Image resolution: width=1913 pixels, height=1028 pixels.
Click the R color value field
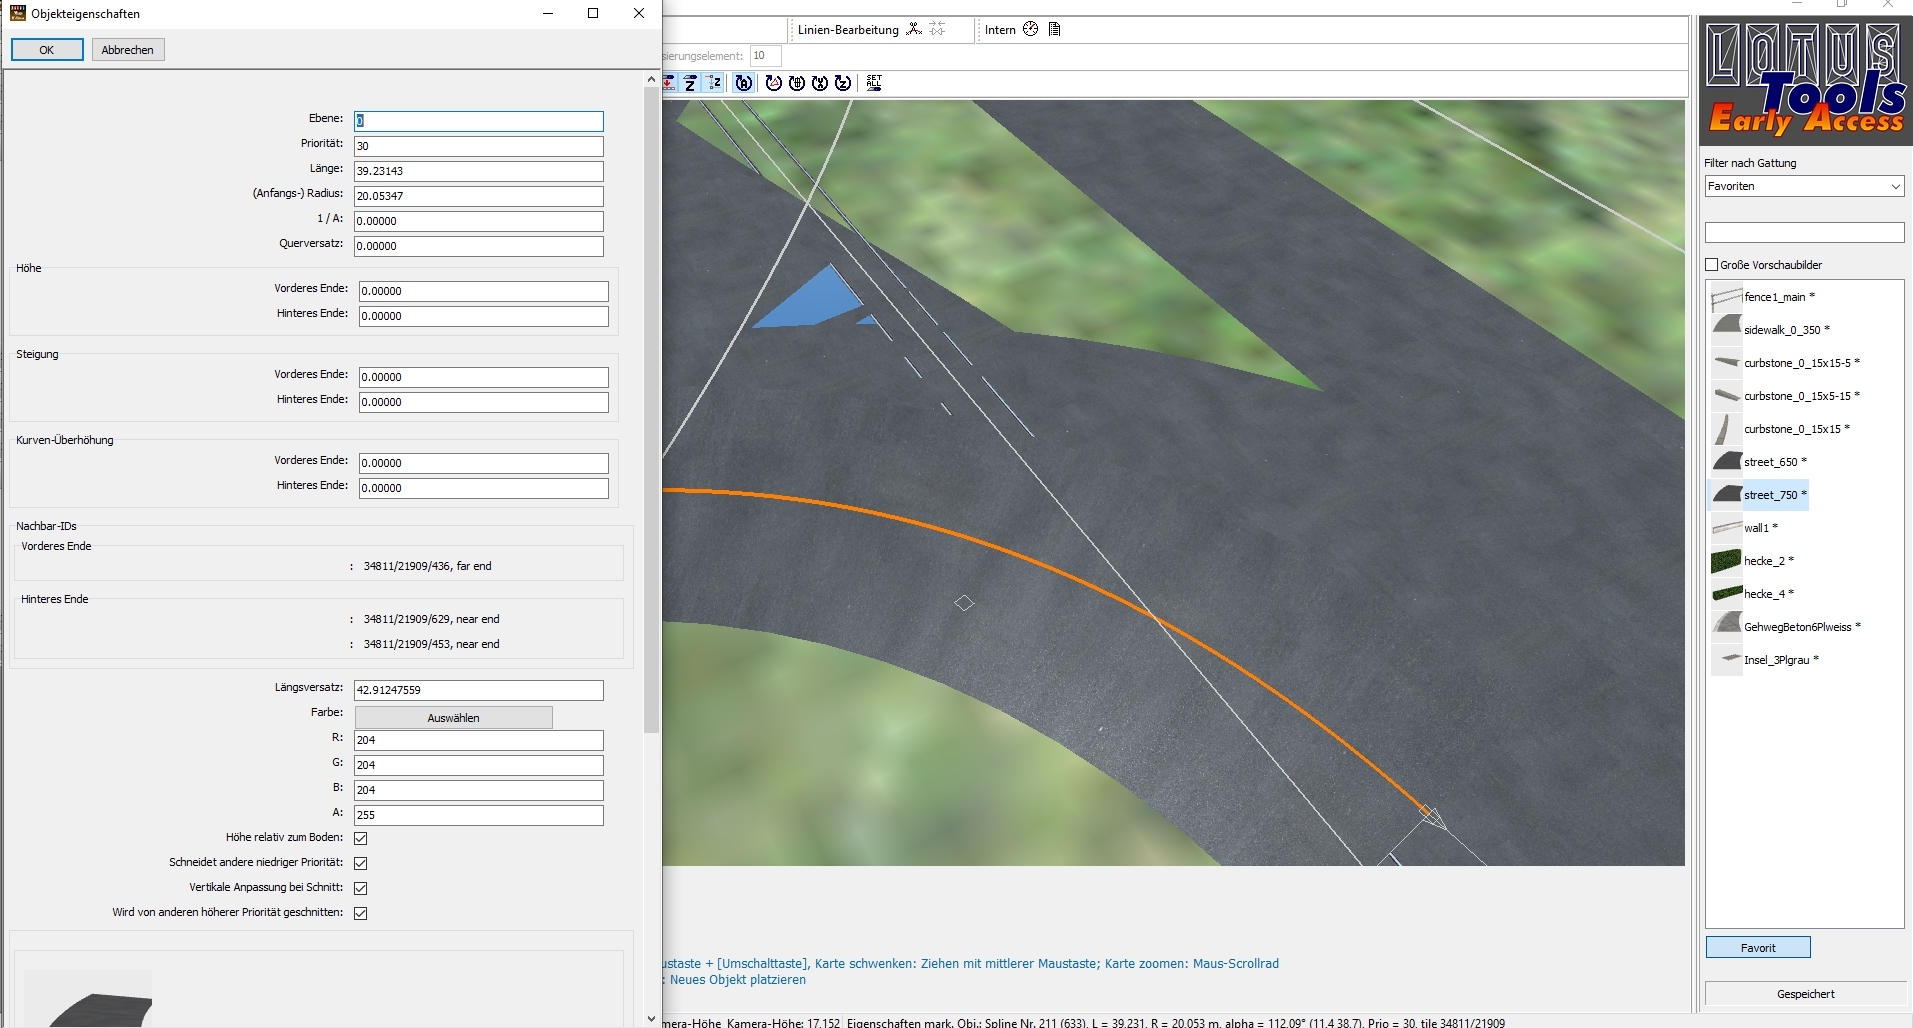click(479, 740)
